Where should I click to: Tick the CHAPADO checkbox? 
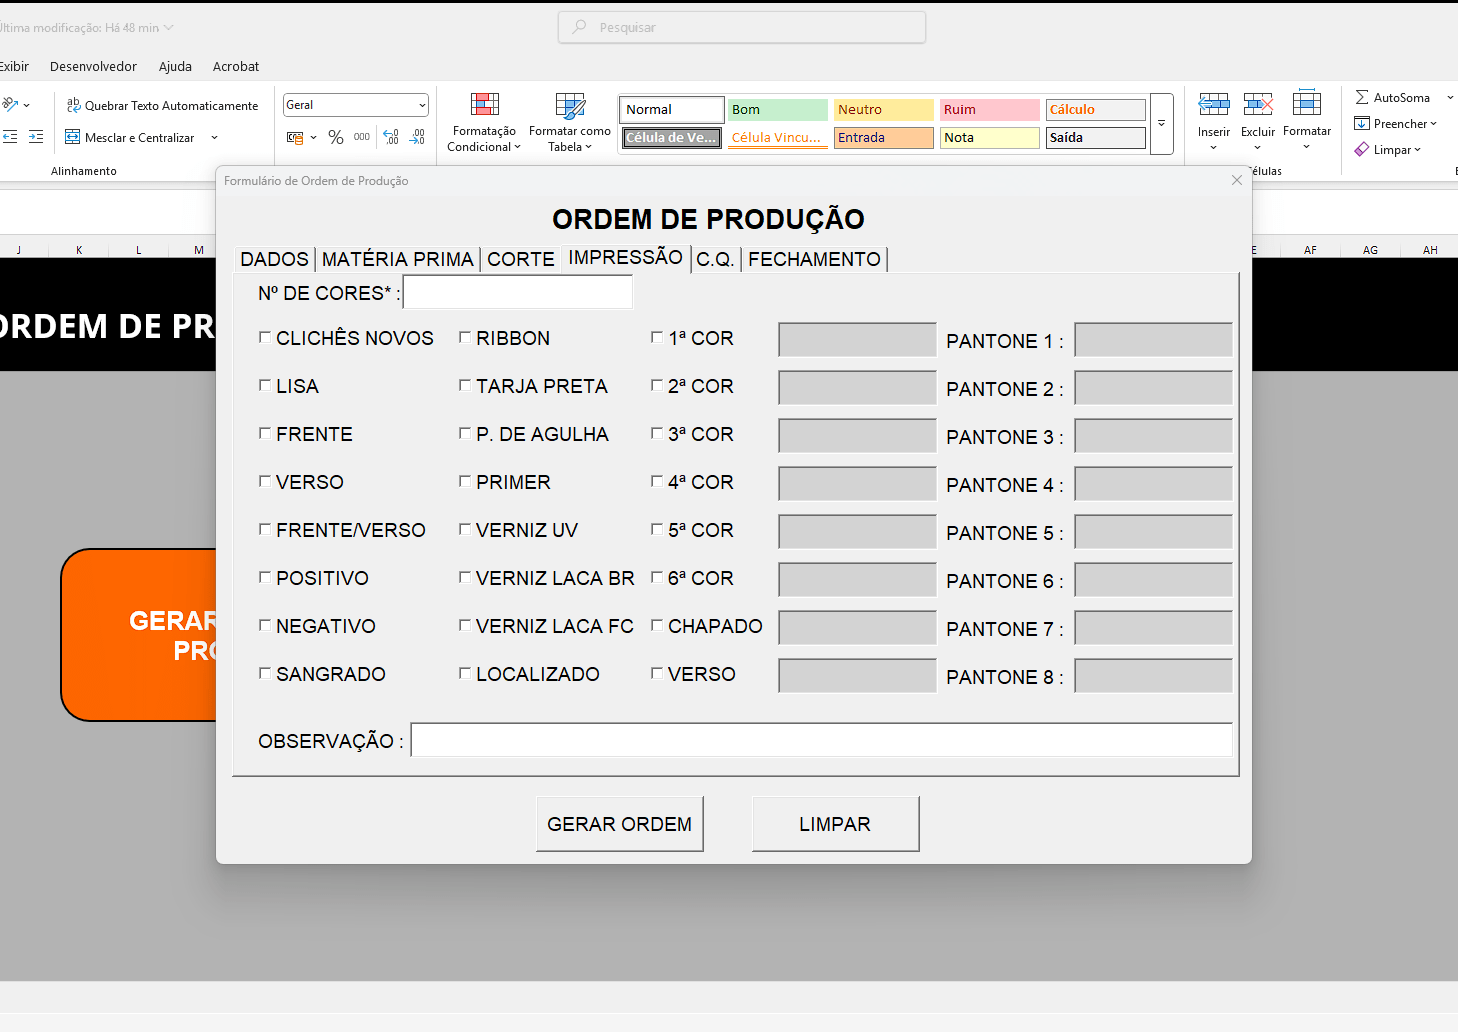(x=657, y=626)
